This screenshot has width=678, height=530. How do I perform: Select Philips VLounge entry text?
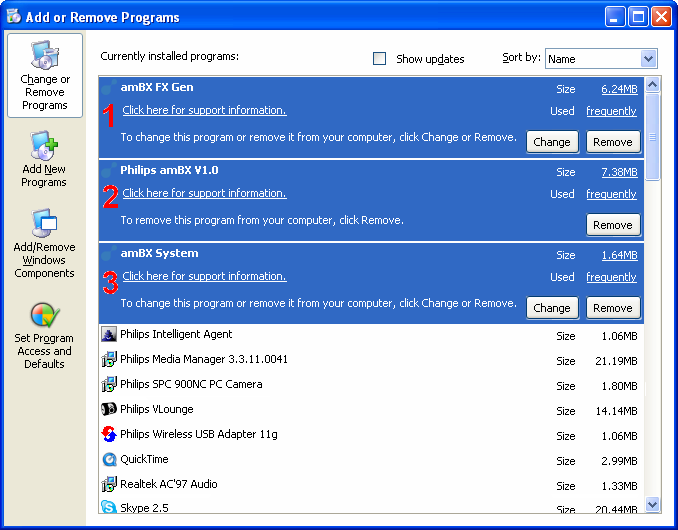tap(157, 409)
